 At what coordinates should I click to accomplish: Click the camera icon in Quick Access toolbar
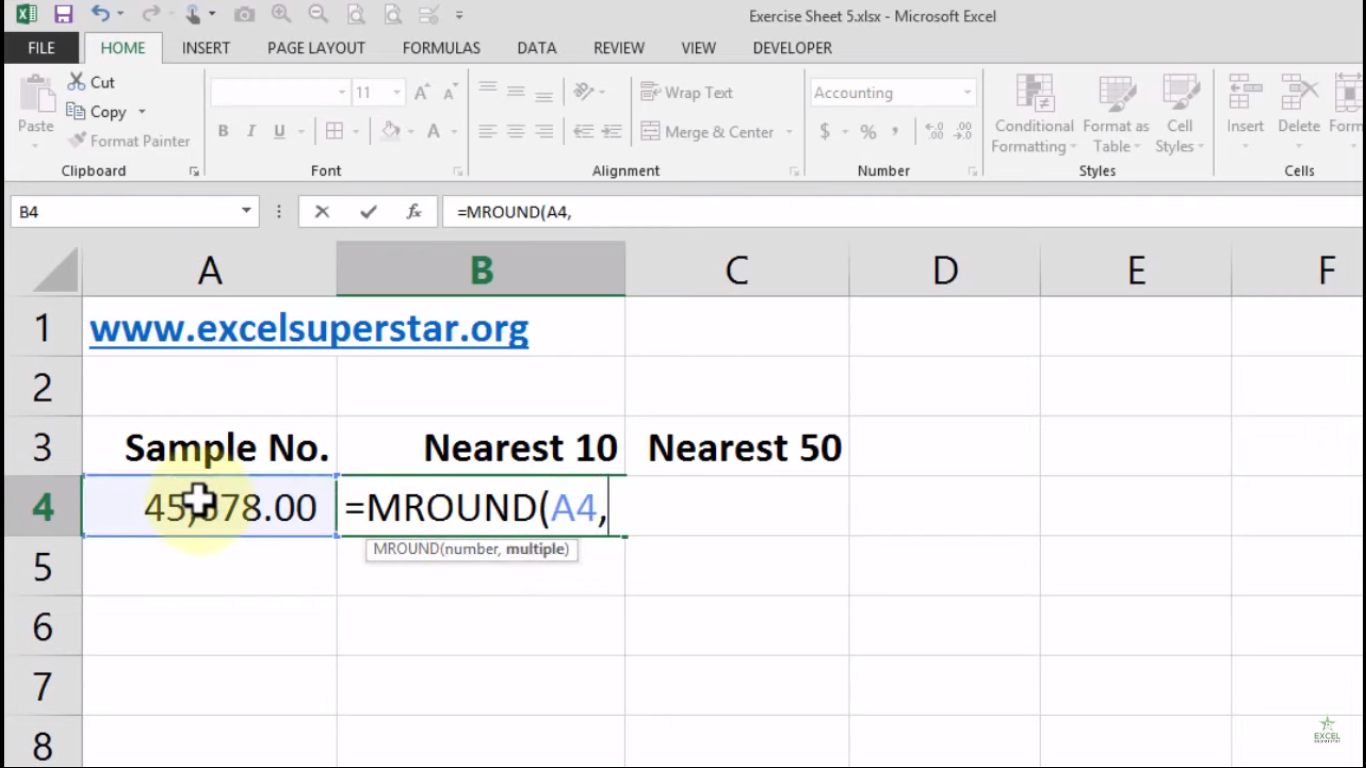point(243,15)
